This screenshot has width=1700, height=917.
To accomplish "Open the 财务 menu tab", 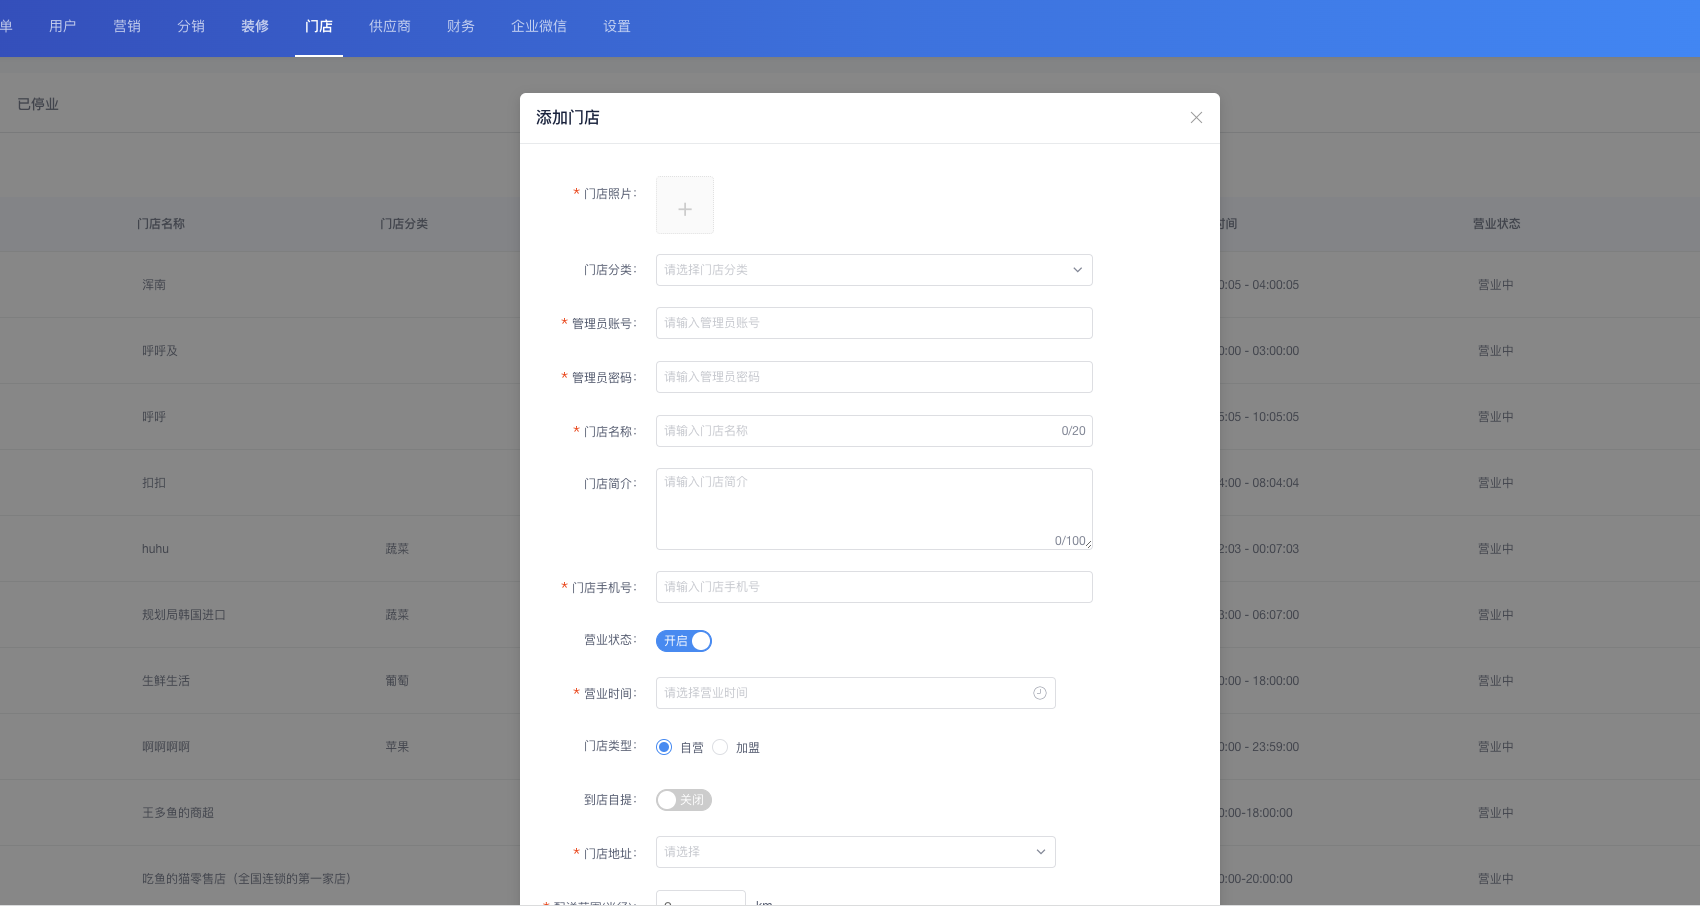I will [x=460, y=26].
